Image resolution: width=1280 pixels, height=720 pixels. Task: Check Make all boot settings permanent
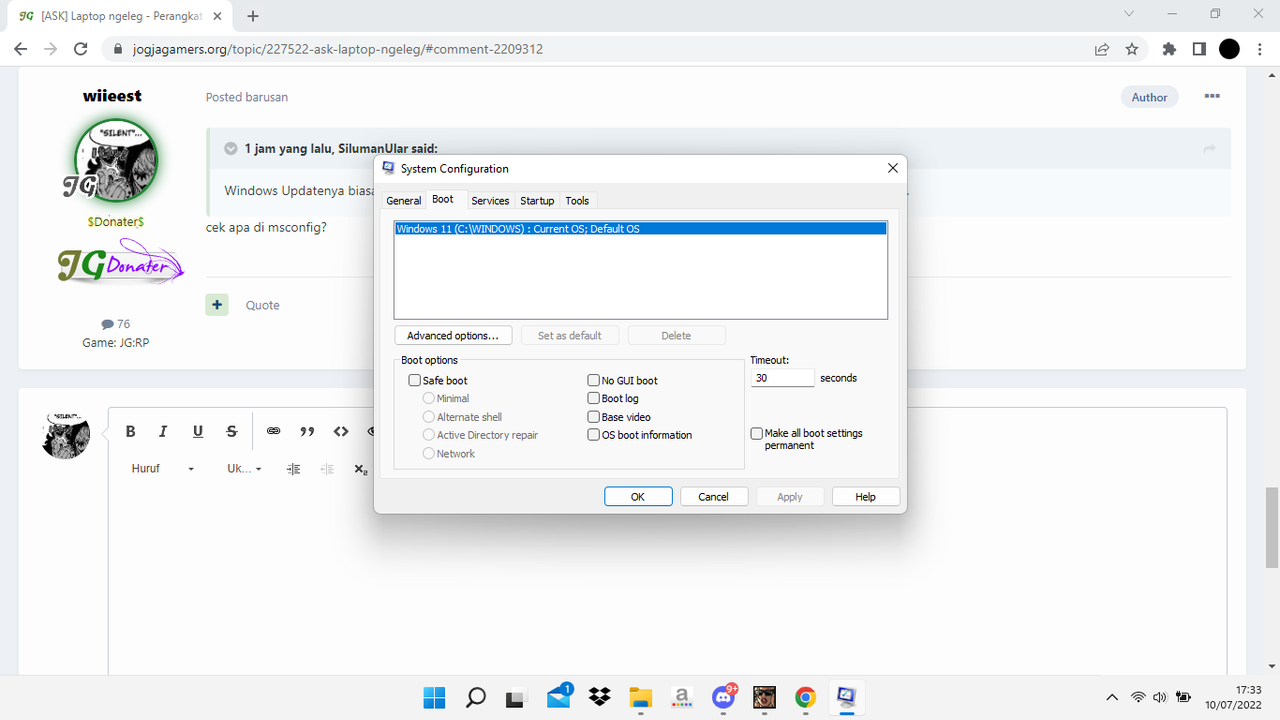click(757, 434)
